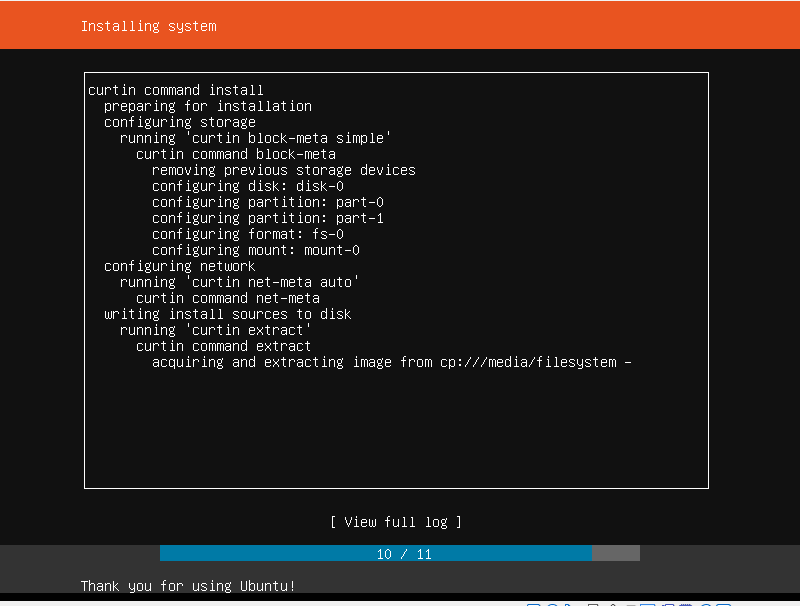Open the View full log button
Viewport: 800px width, 606px height.
[x=396, y=522]
